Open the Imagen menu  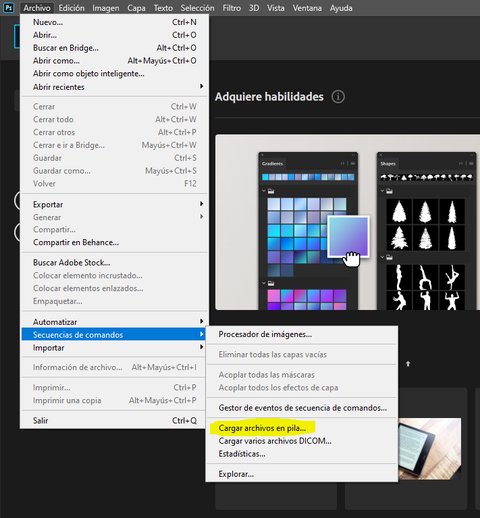point(106,8)
